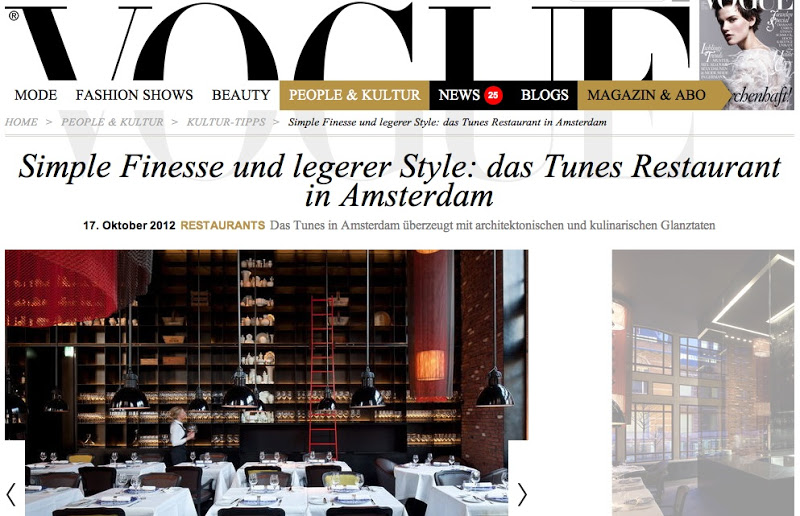The width and height of the screenshot is (800, 516).
Task: Click the article headline about Tunes Restaurant
Action: point(399,181)
